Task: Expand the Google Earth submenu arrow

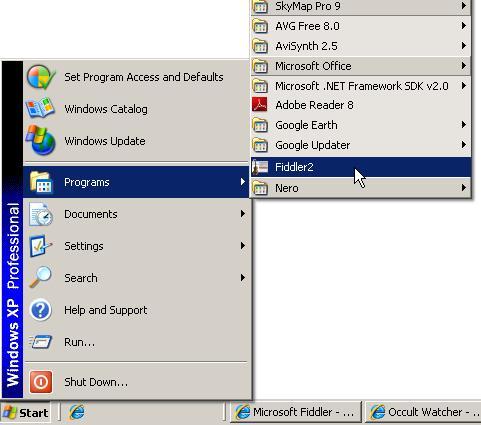Action: pyautogui.click(x=464, y=125)
